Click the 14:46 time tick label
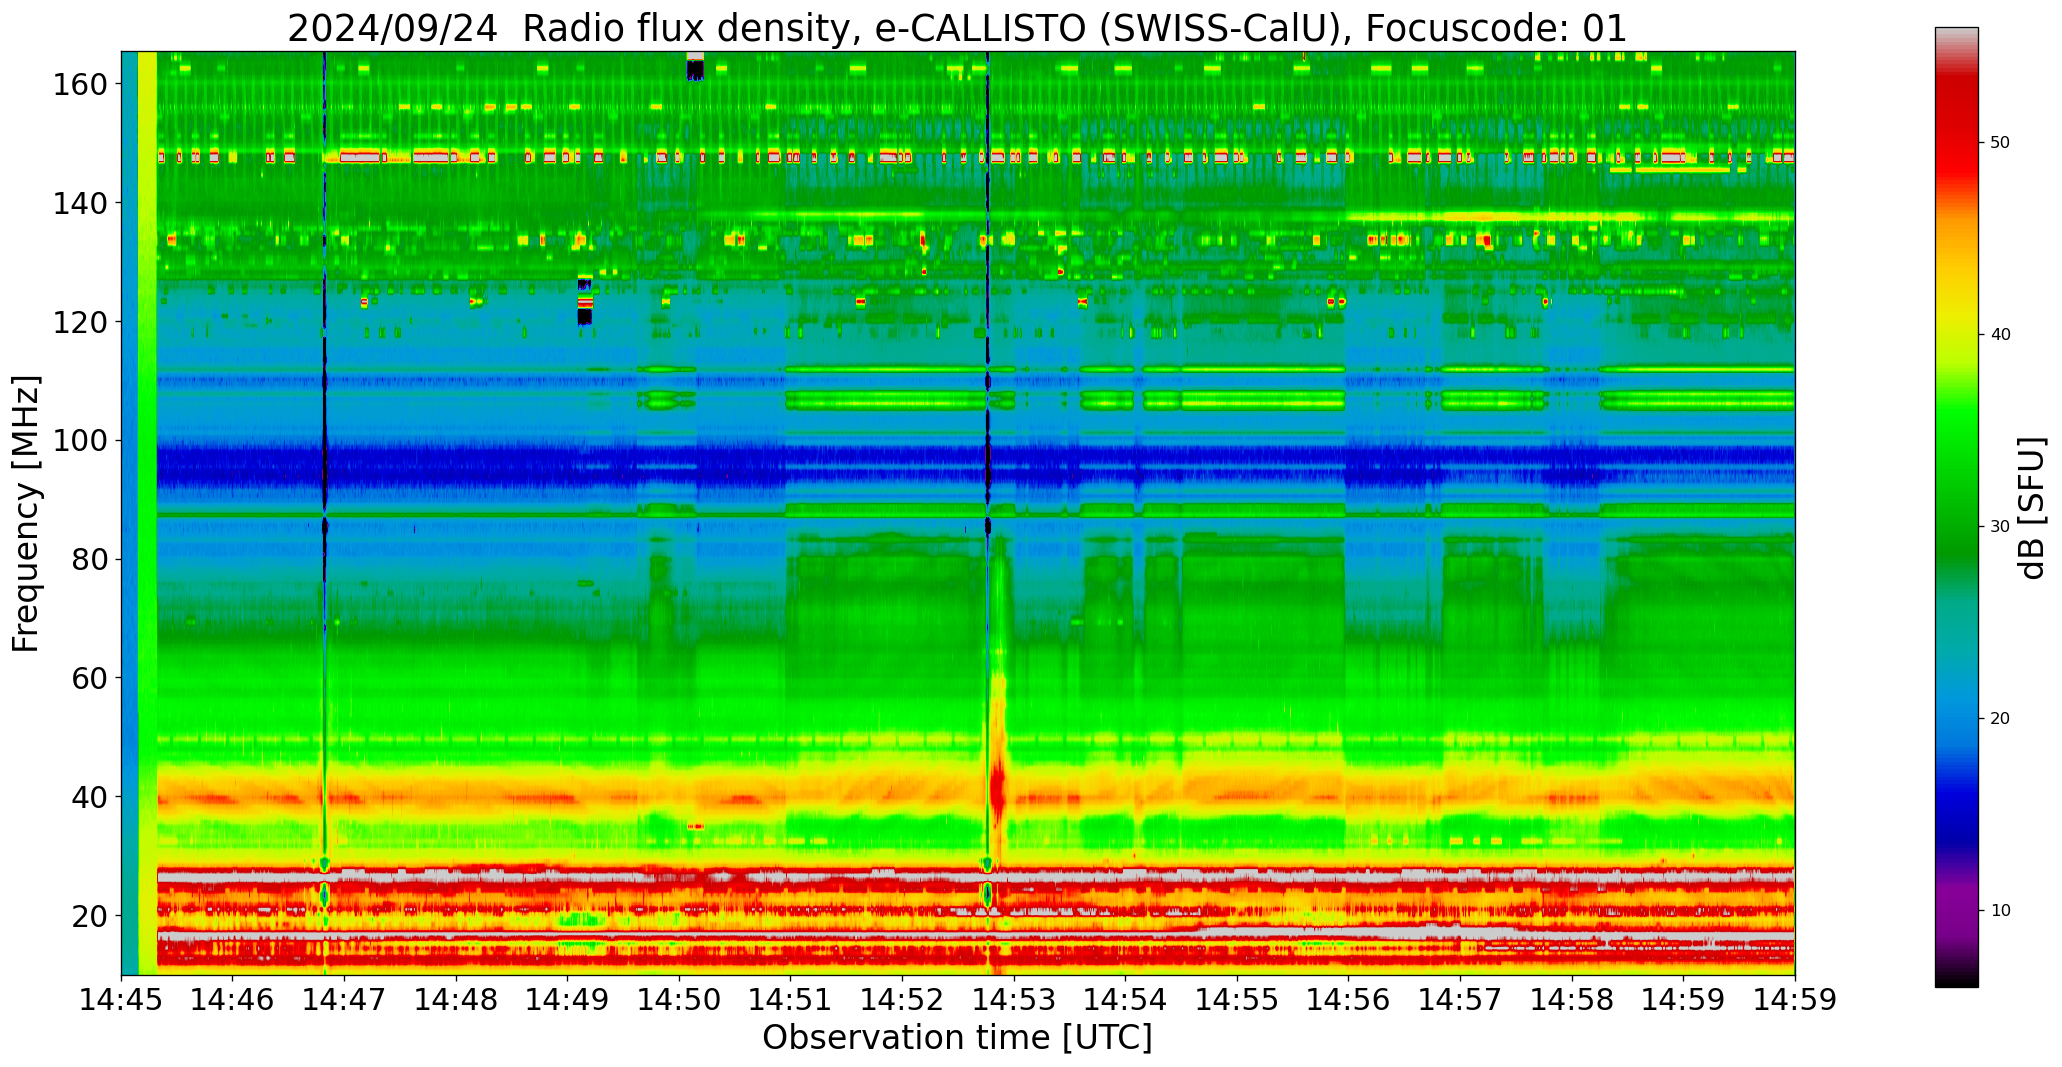 tap(233, 1000)
